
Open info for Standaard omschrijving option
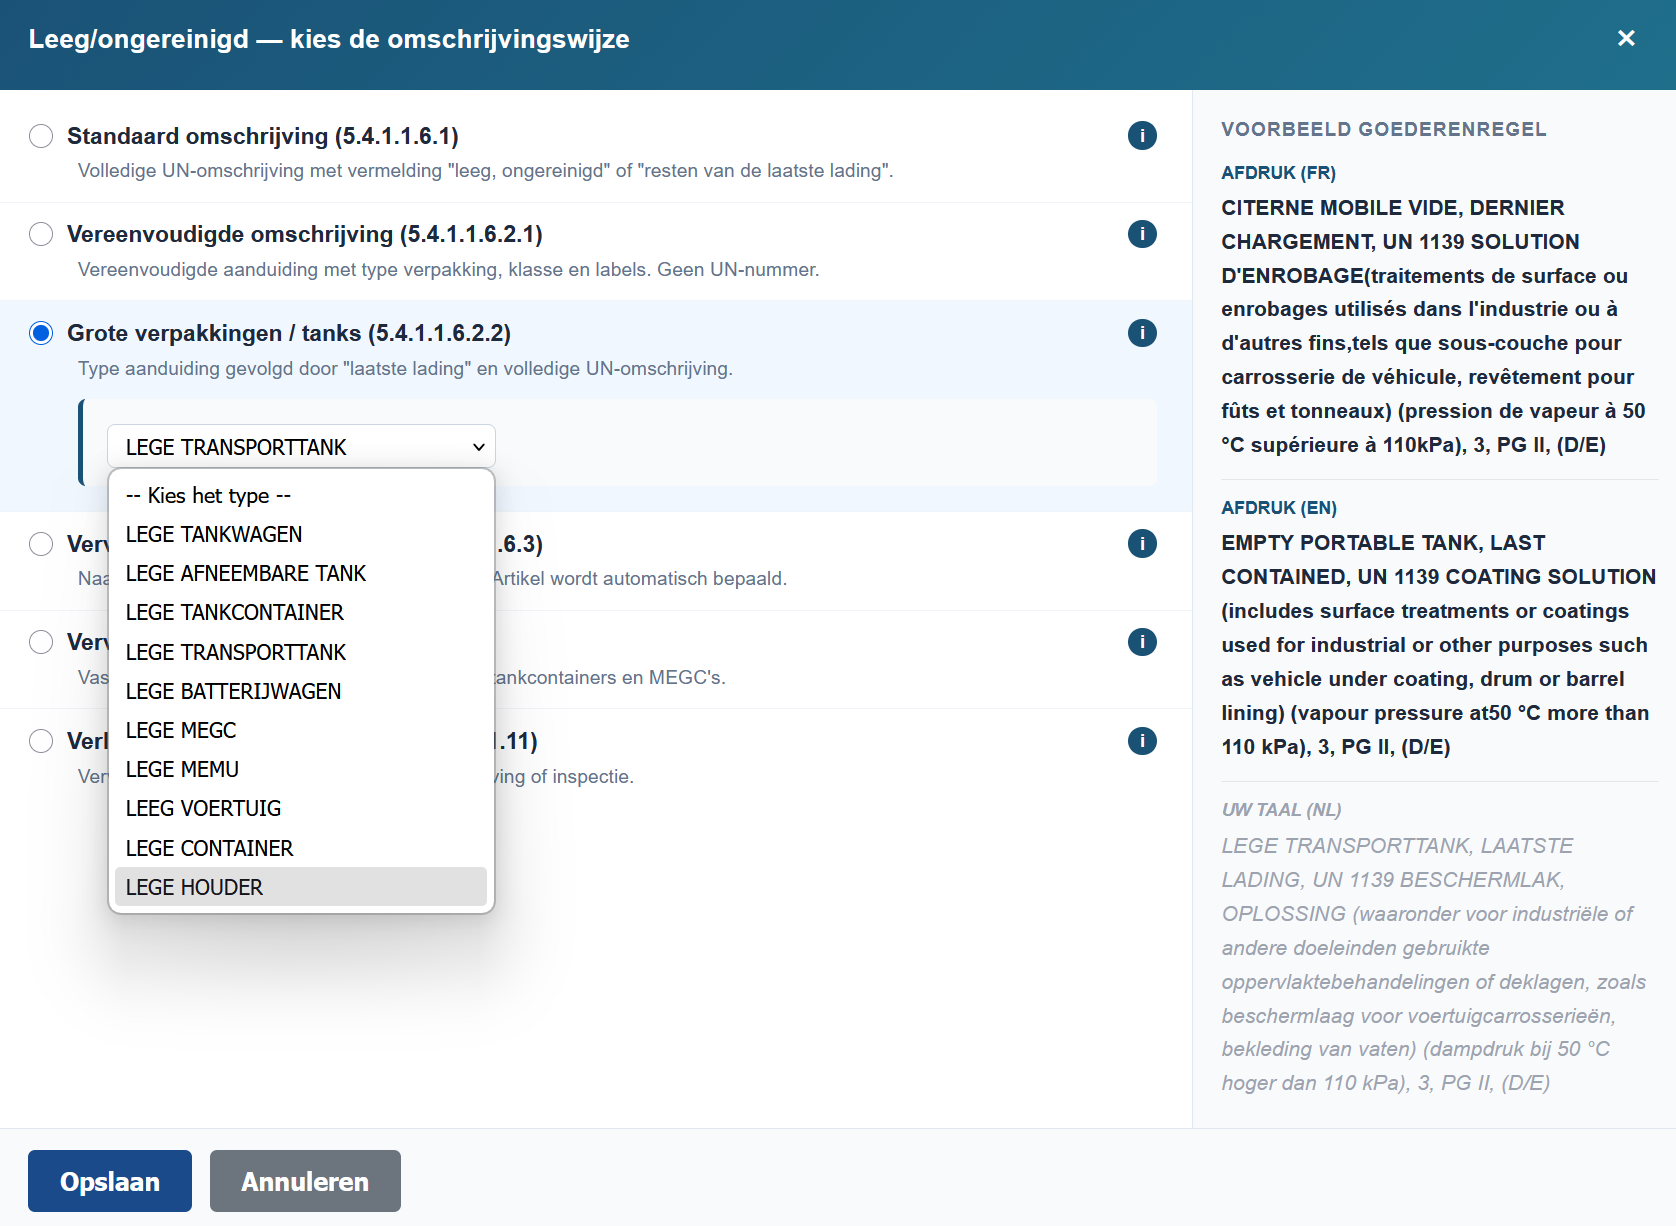(1142, 135)
